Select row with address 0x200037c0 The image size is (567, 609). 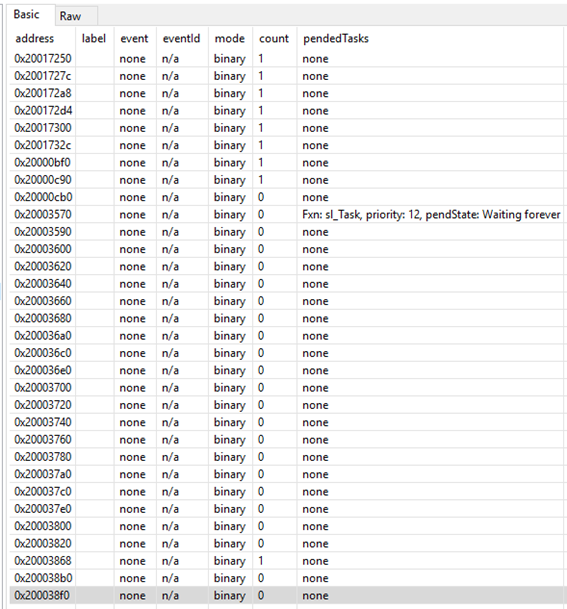pos(287,492)
